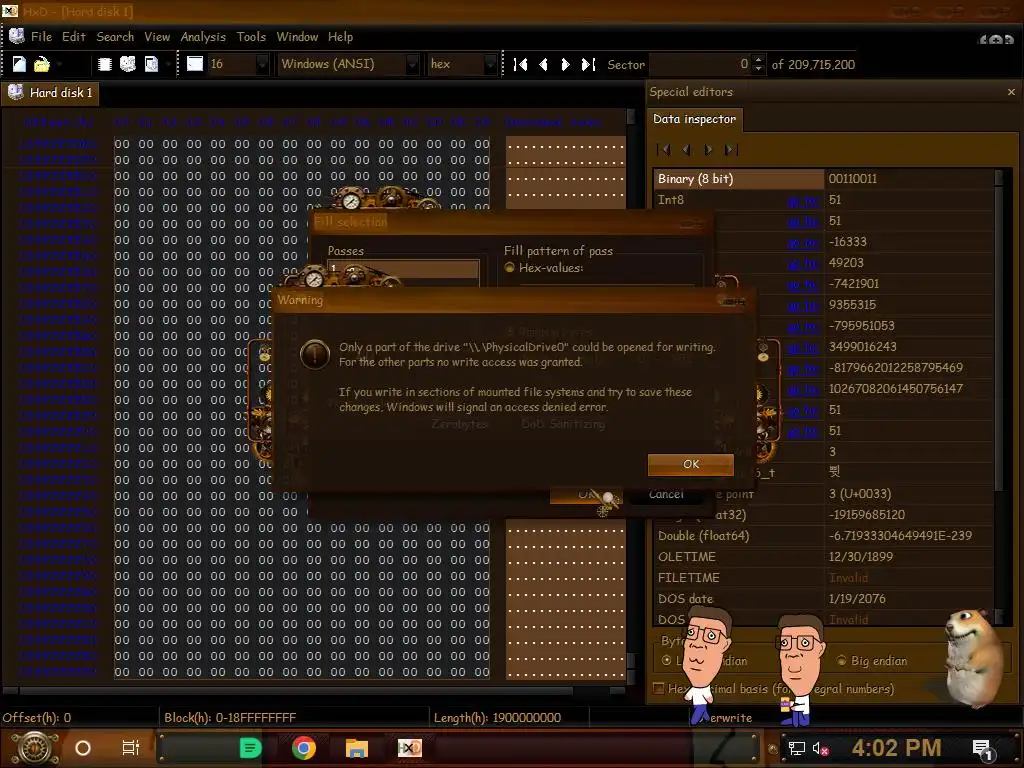The image size is (1024, 768).
Task: Select the Big endian radio button
Action: (842, 660)
